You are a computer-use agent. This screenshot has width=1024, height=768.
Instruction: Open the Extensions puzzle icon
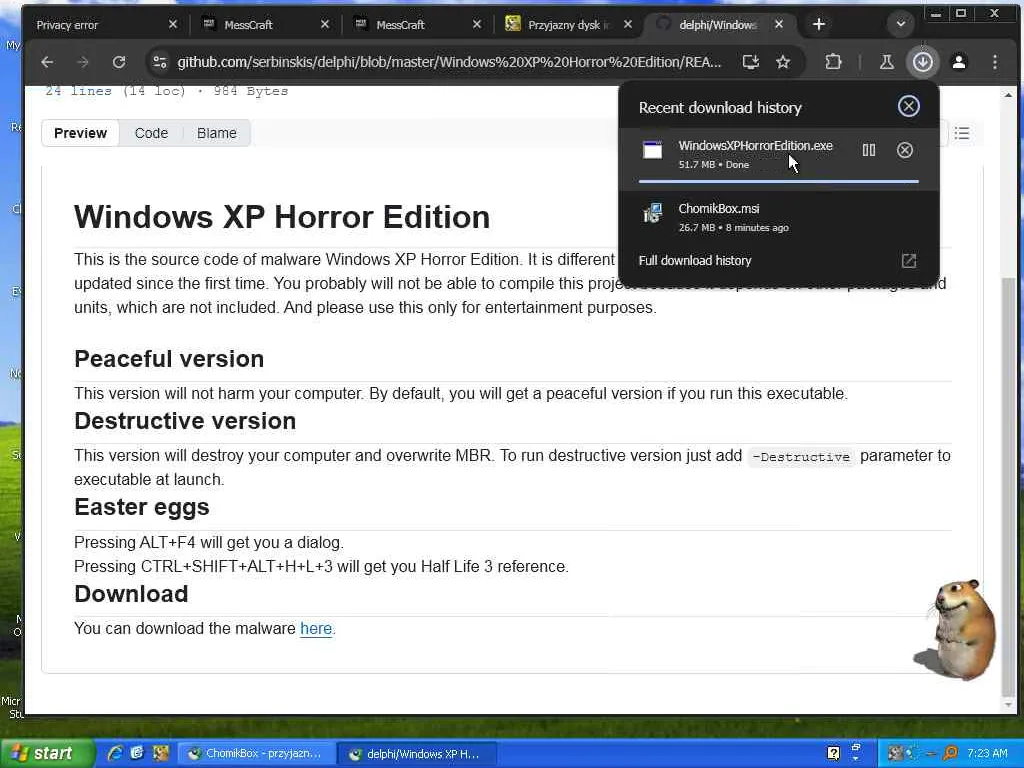(833, 62)
